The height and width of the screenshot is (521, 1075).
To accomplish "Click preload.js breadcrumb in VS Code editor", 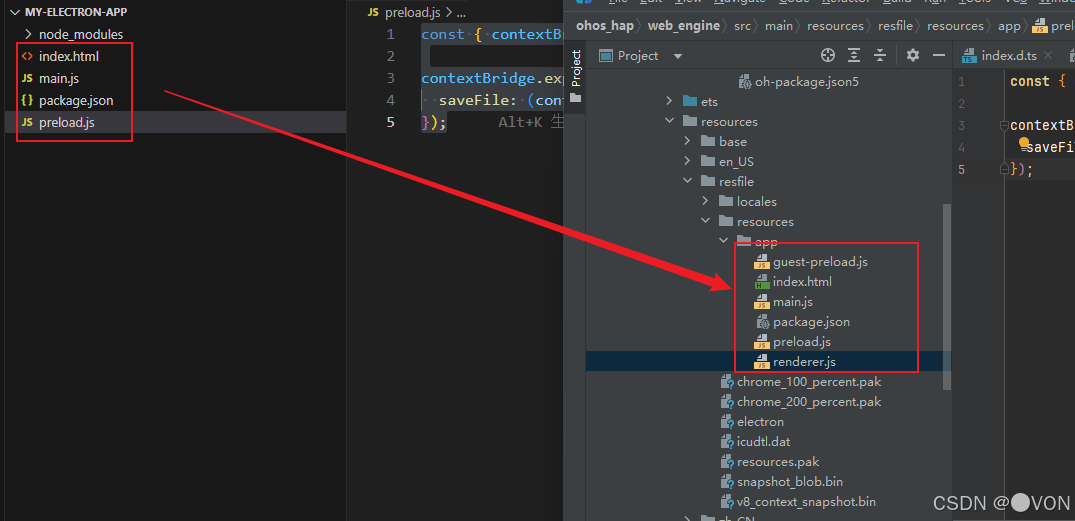I will point(413,12).
